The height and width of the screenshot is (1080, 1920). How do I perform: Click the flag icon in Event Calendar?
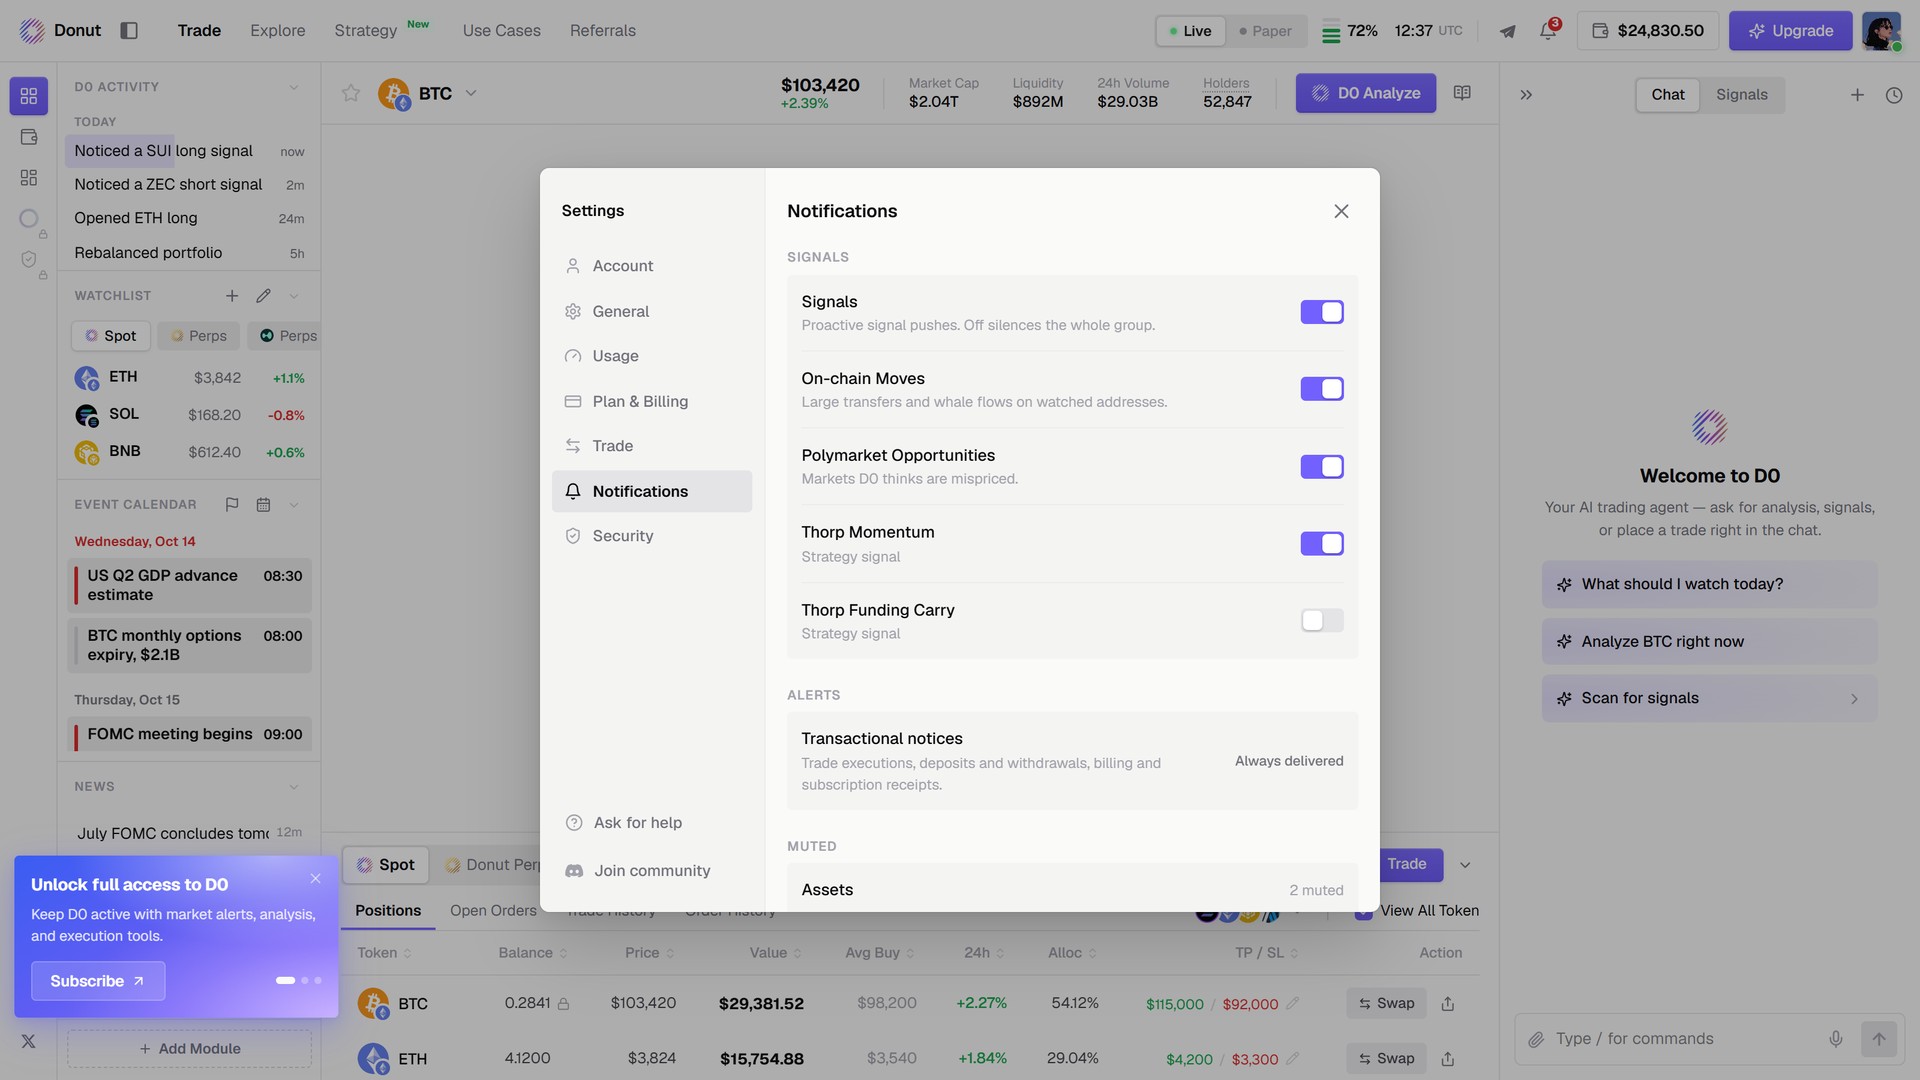pos(232,505)
